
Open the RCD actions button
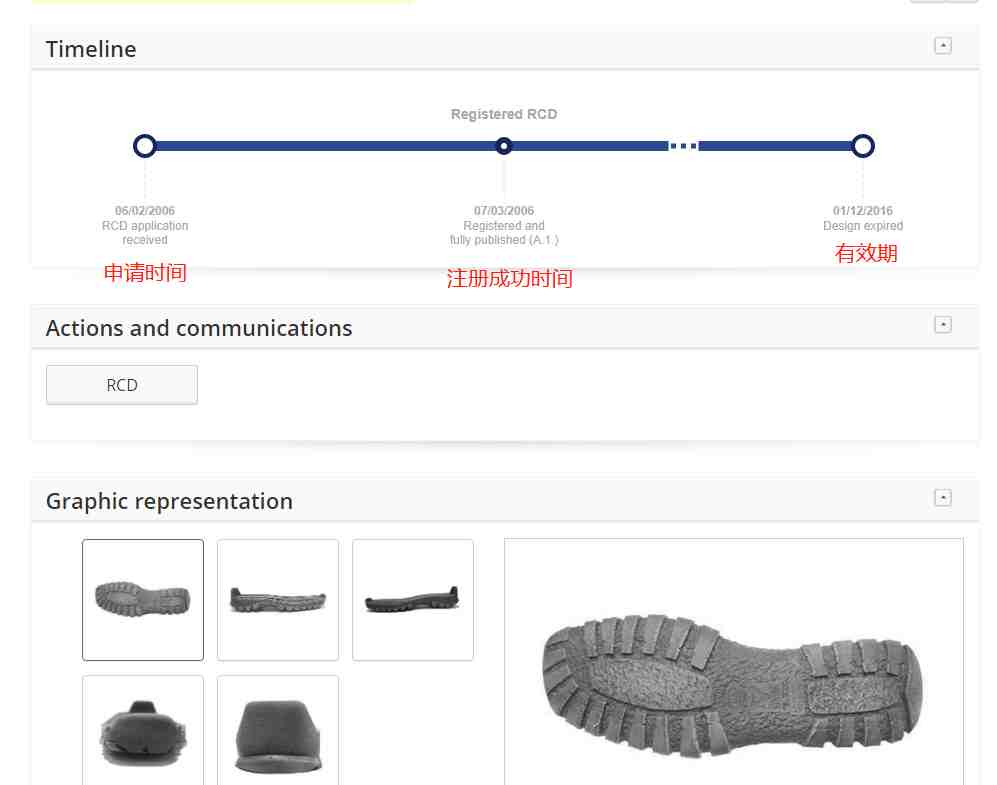[122, 385]
